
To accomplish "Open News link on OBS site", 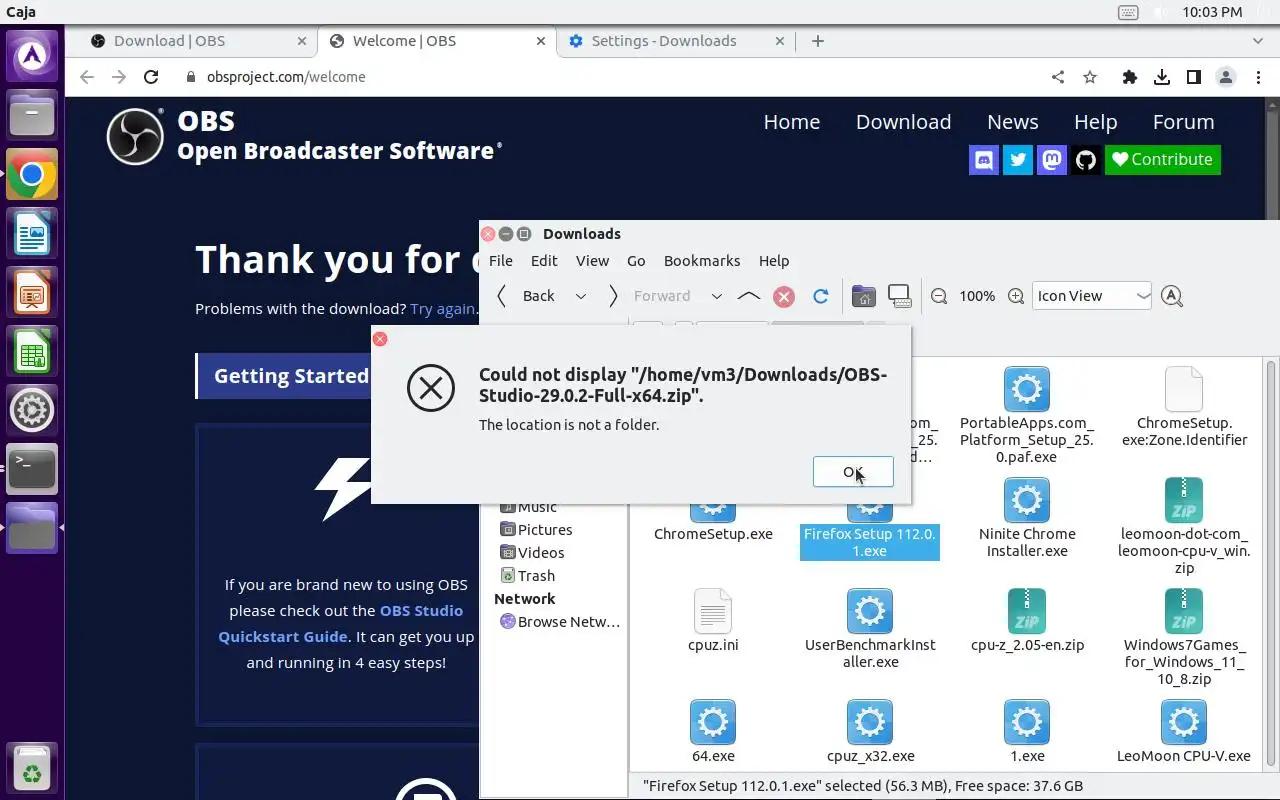I will 1013,122.
